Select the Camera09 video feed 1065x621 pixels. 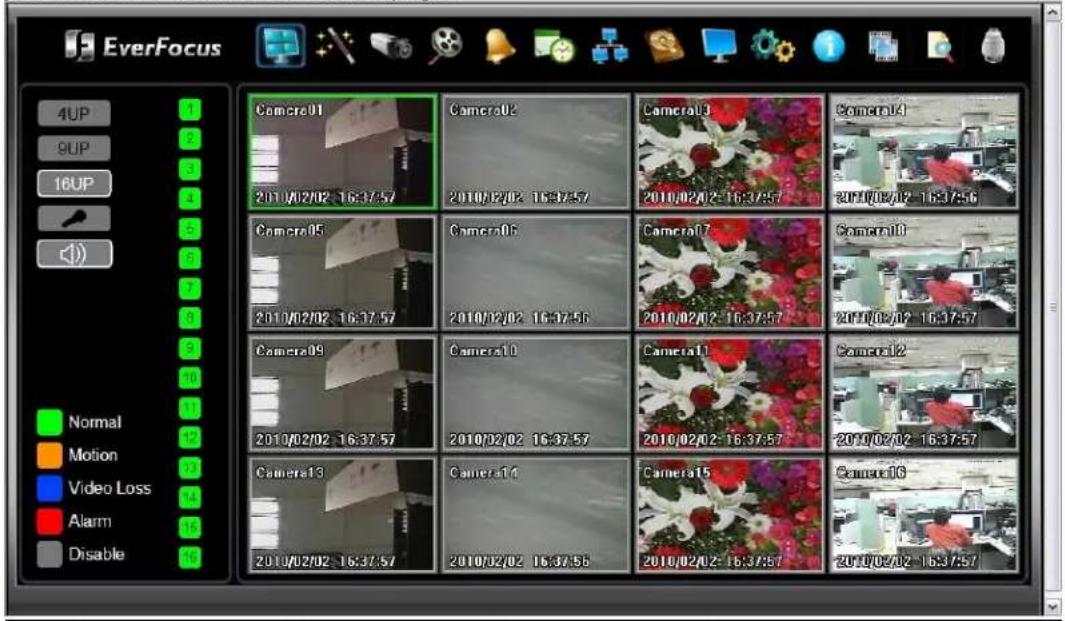click(x=343, y=393)
